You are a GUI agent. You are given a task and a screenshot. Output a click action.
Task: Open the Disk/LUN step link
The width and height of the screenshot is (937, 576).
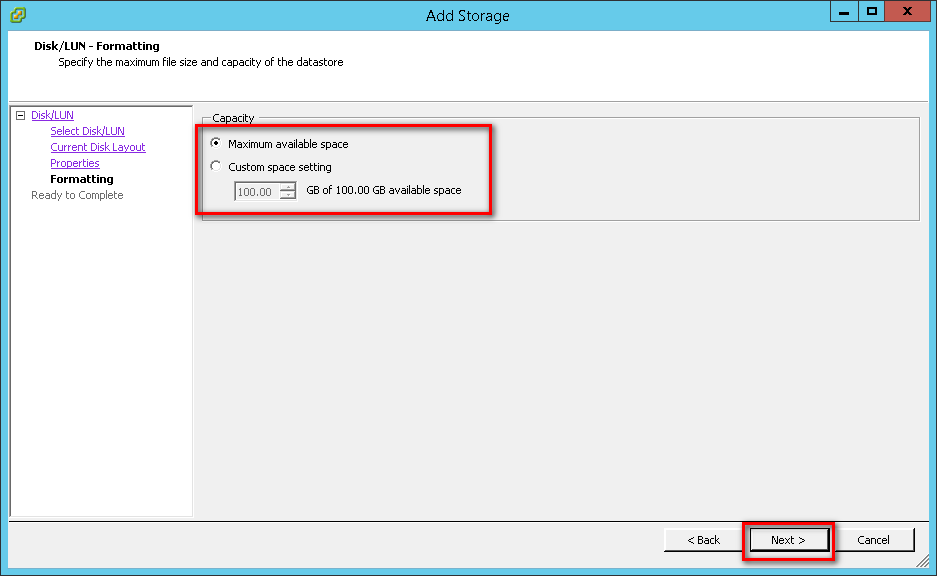[x=52, y=116]
